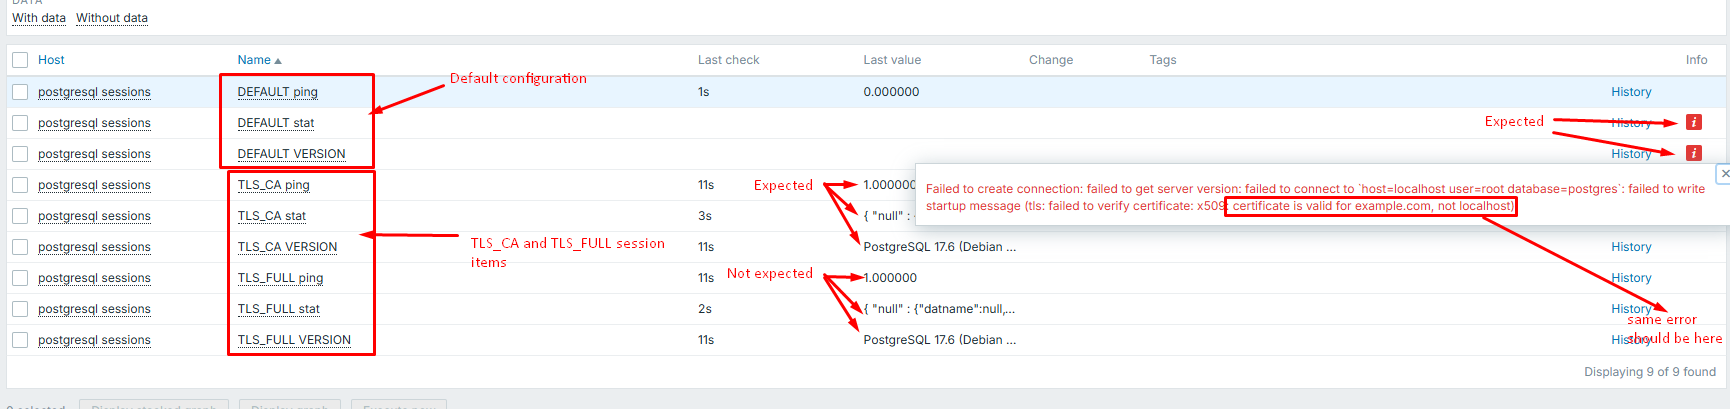Click the Host column header
This screenshot has width=1730, height=409.
click(51, 60)
